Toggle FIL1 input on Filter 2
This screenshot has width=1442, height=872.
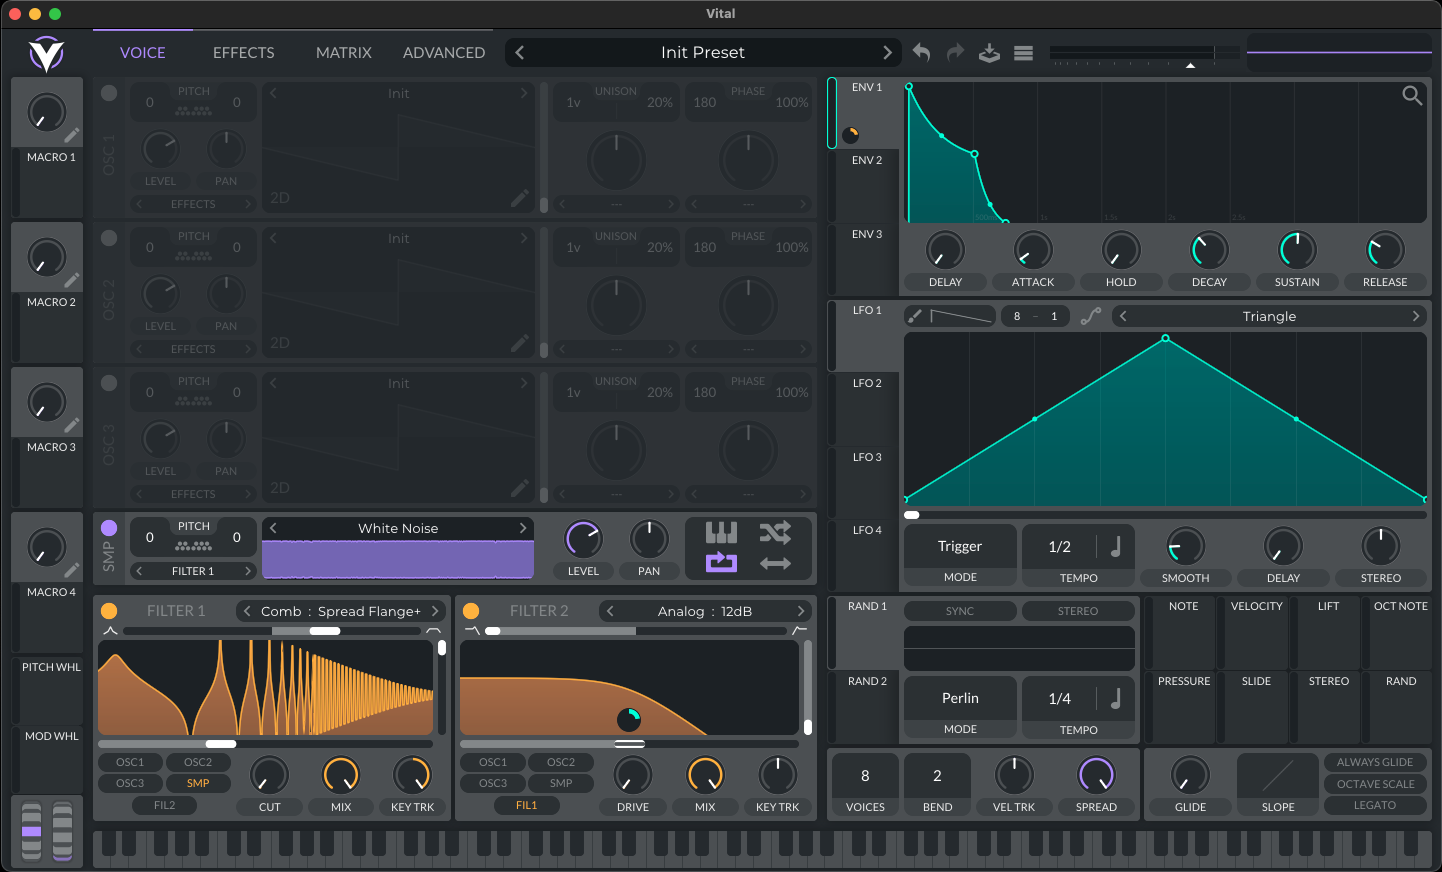coord(526,805)
